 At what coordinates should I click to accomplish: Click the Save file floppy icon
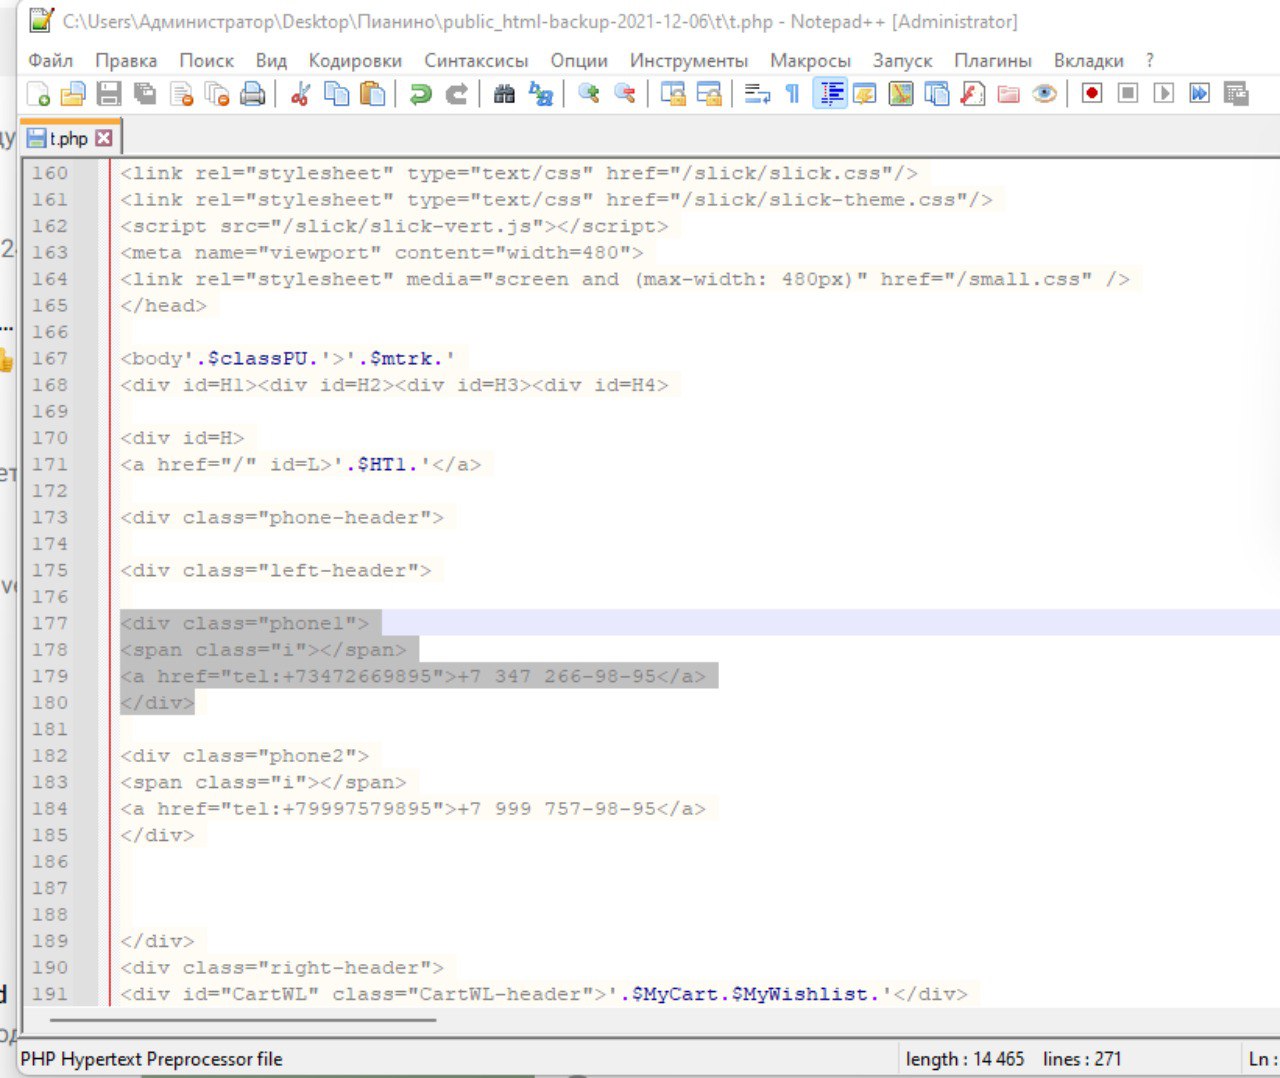tap(108, 94)
